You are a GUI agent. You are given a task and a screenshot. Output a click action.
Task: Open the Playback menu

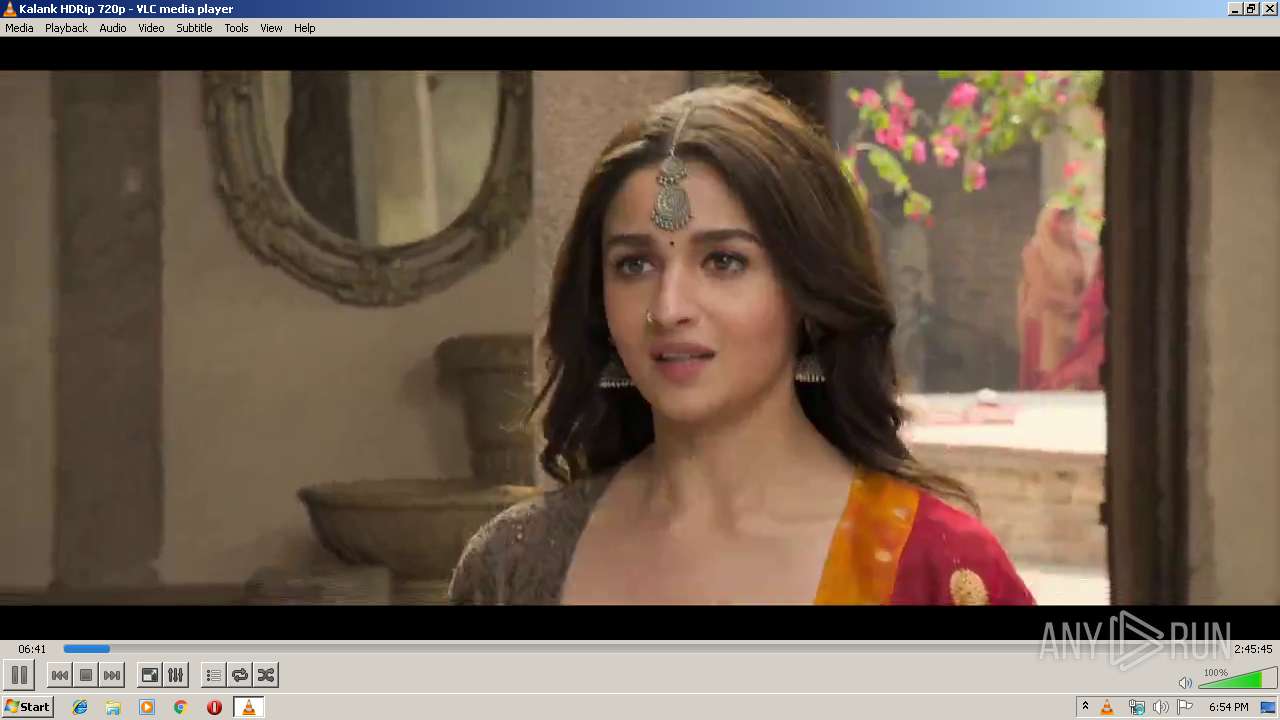[x=66, y=28]
